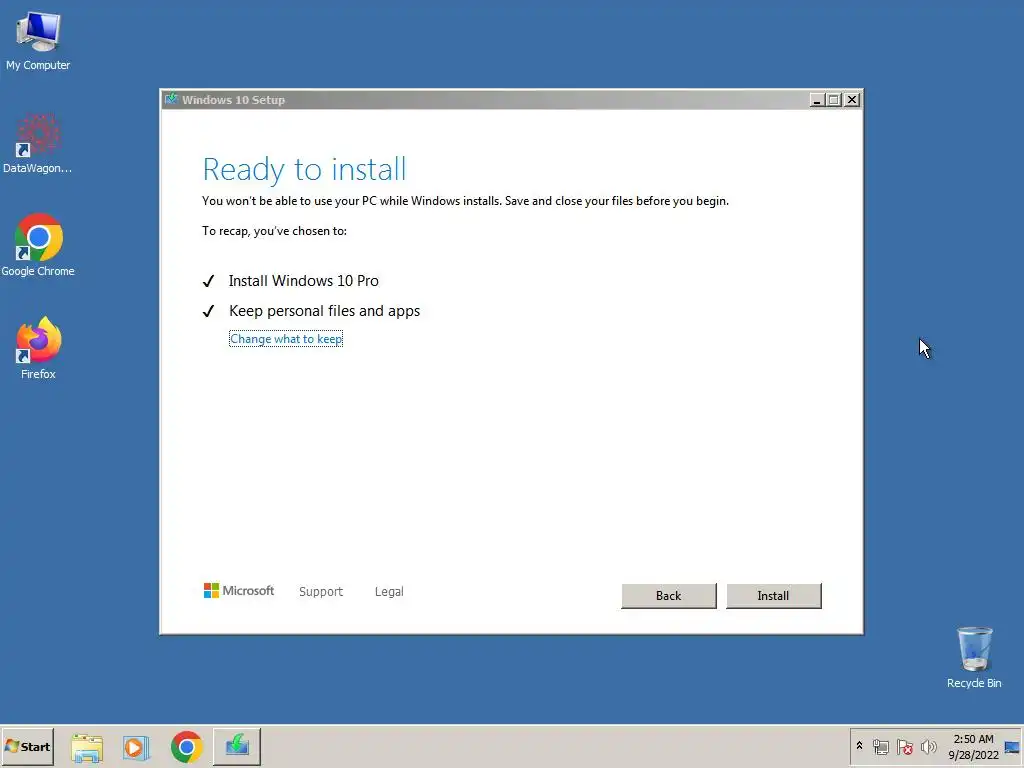Click the checkmark beside Keep personal files
Viewport: 1024px width, 768px height.
(208, 312)
